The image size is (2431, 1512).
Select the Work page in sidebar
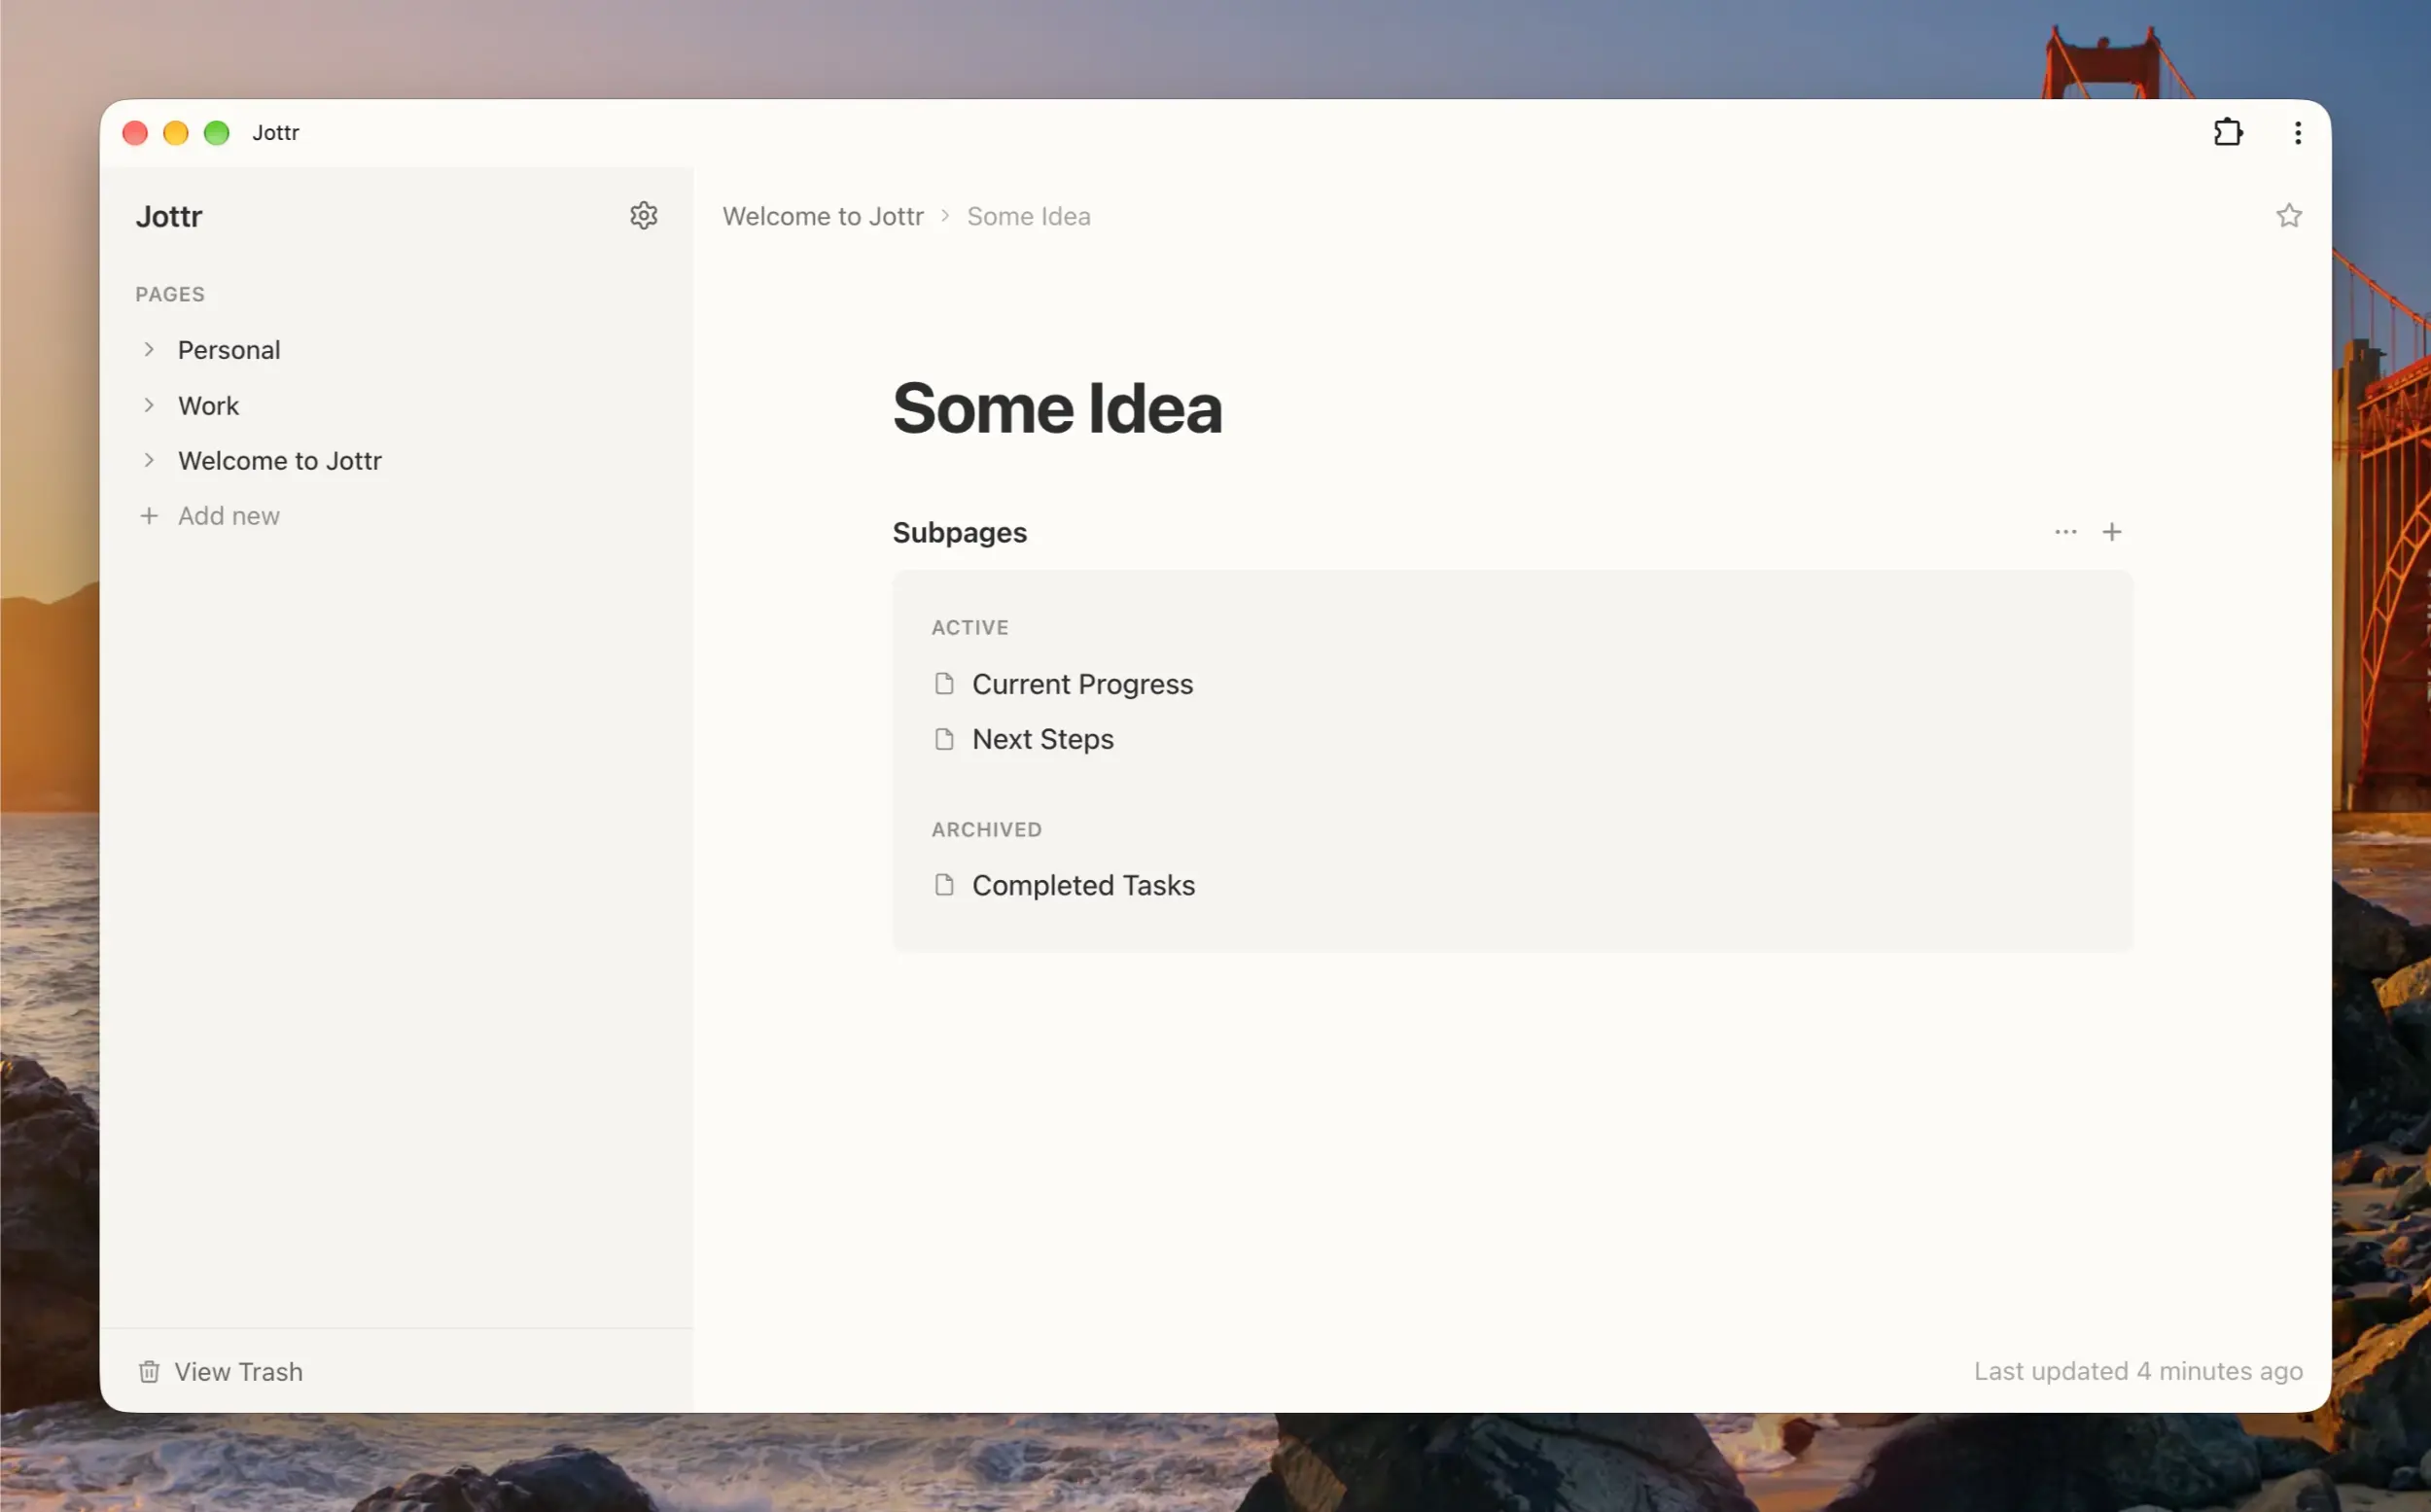tap(208, 406)
